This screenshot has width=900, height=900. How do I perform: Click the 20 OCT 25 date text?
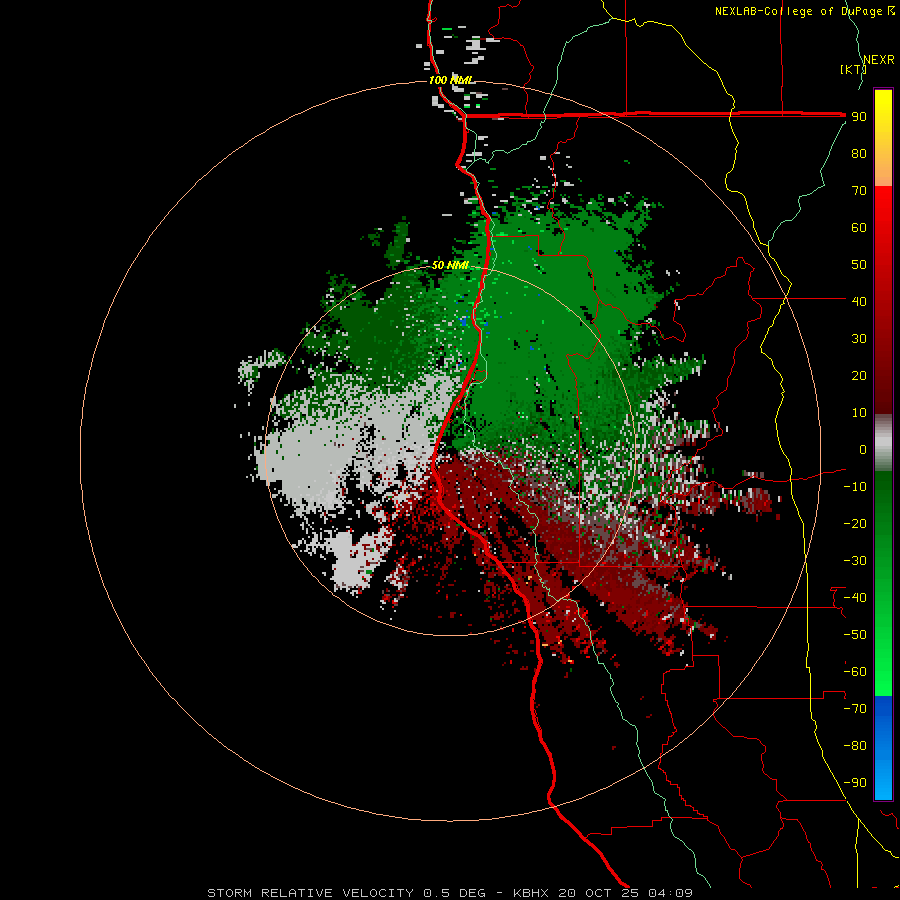tap(598, 893)
